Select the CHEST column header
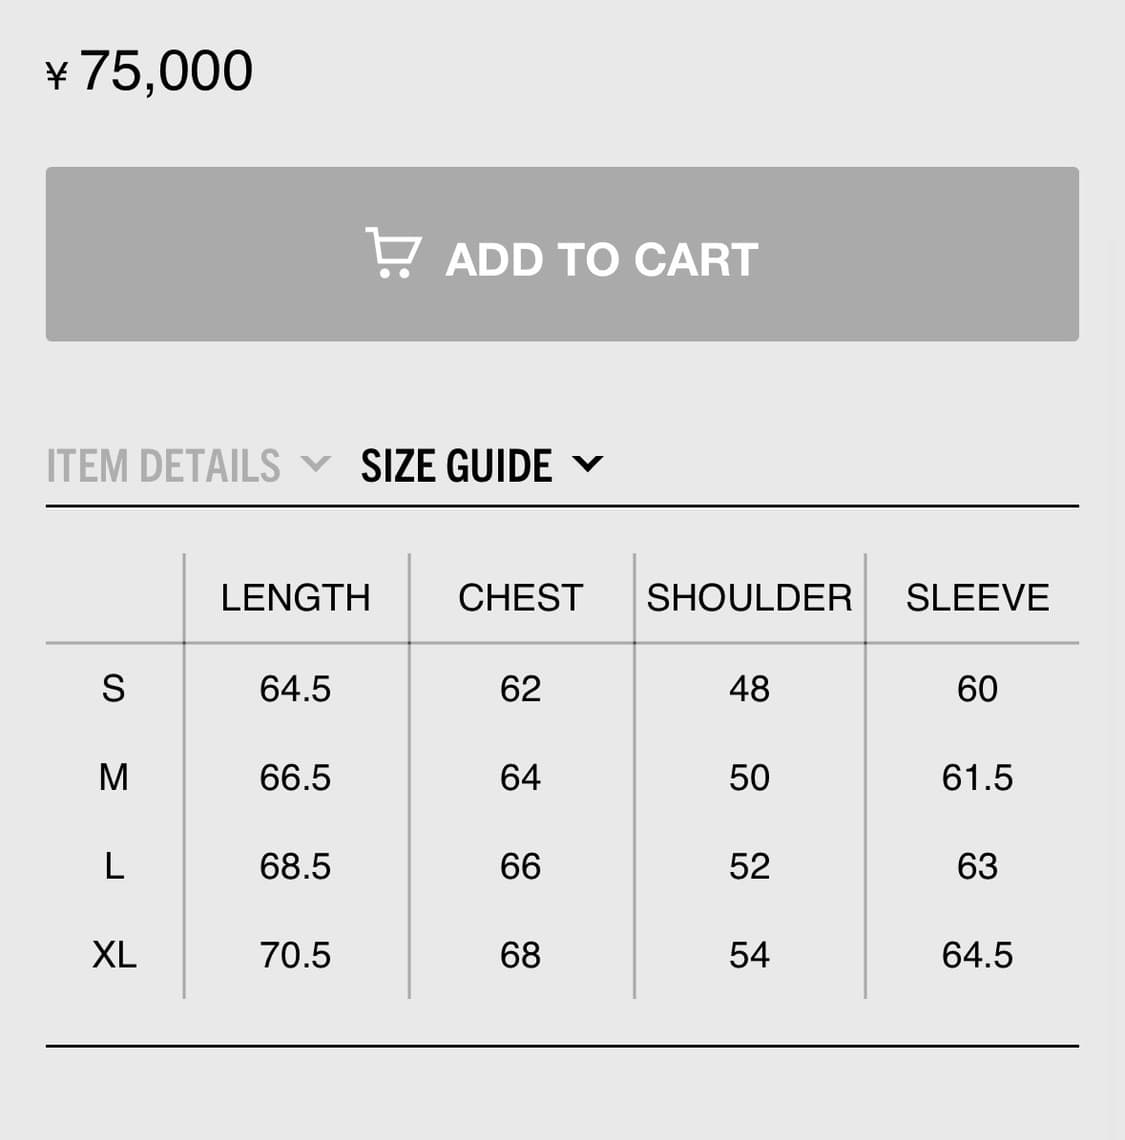Screen dimensions: 1125x1140 [x=520, y=598]
